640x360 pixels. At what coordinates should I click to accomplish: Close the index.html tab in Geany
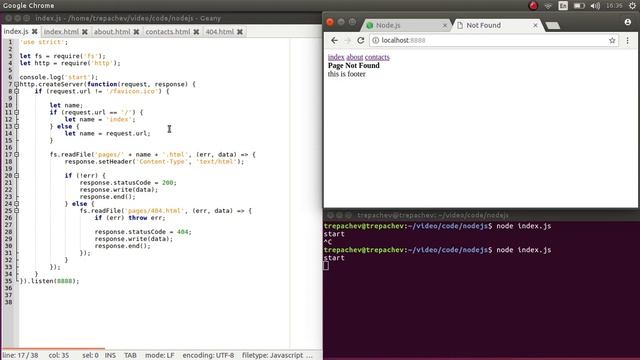tap(85, 31)
